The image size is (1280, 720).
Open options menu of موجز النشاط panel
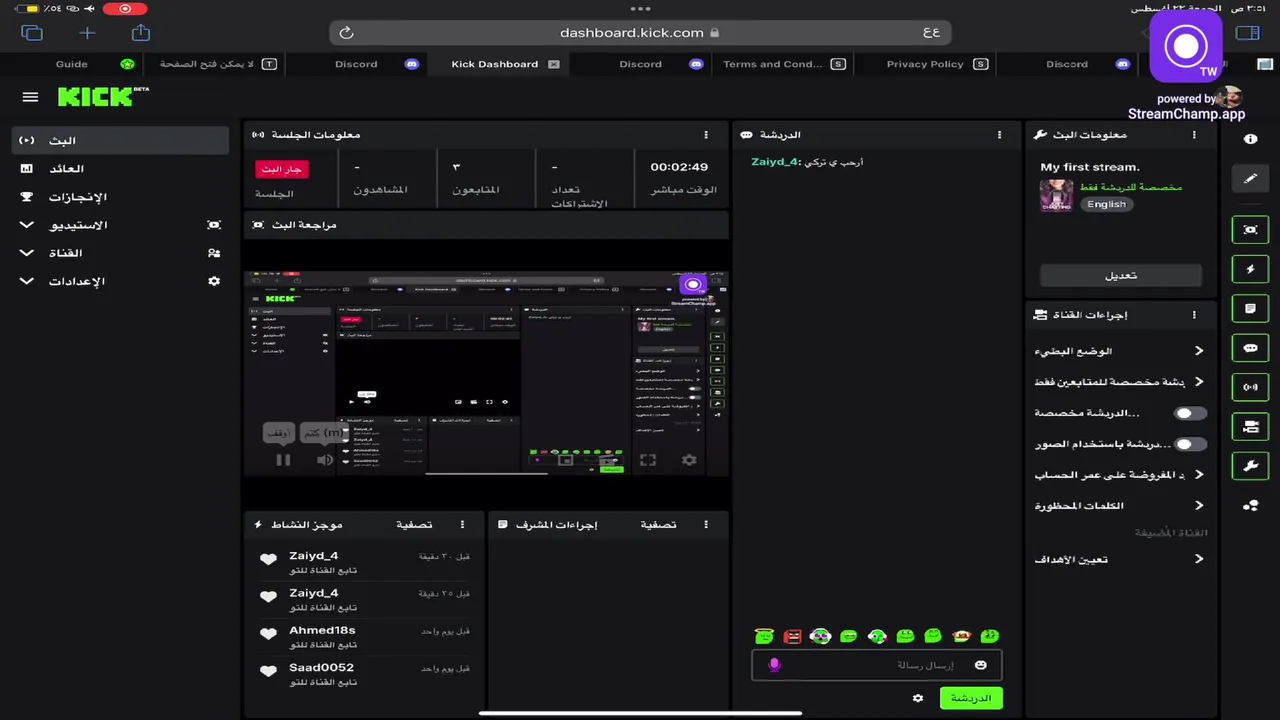click(x=462, y=525)
